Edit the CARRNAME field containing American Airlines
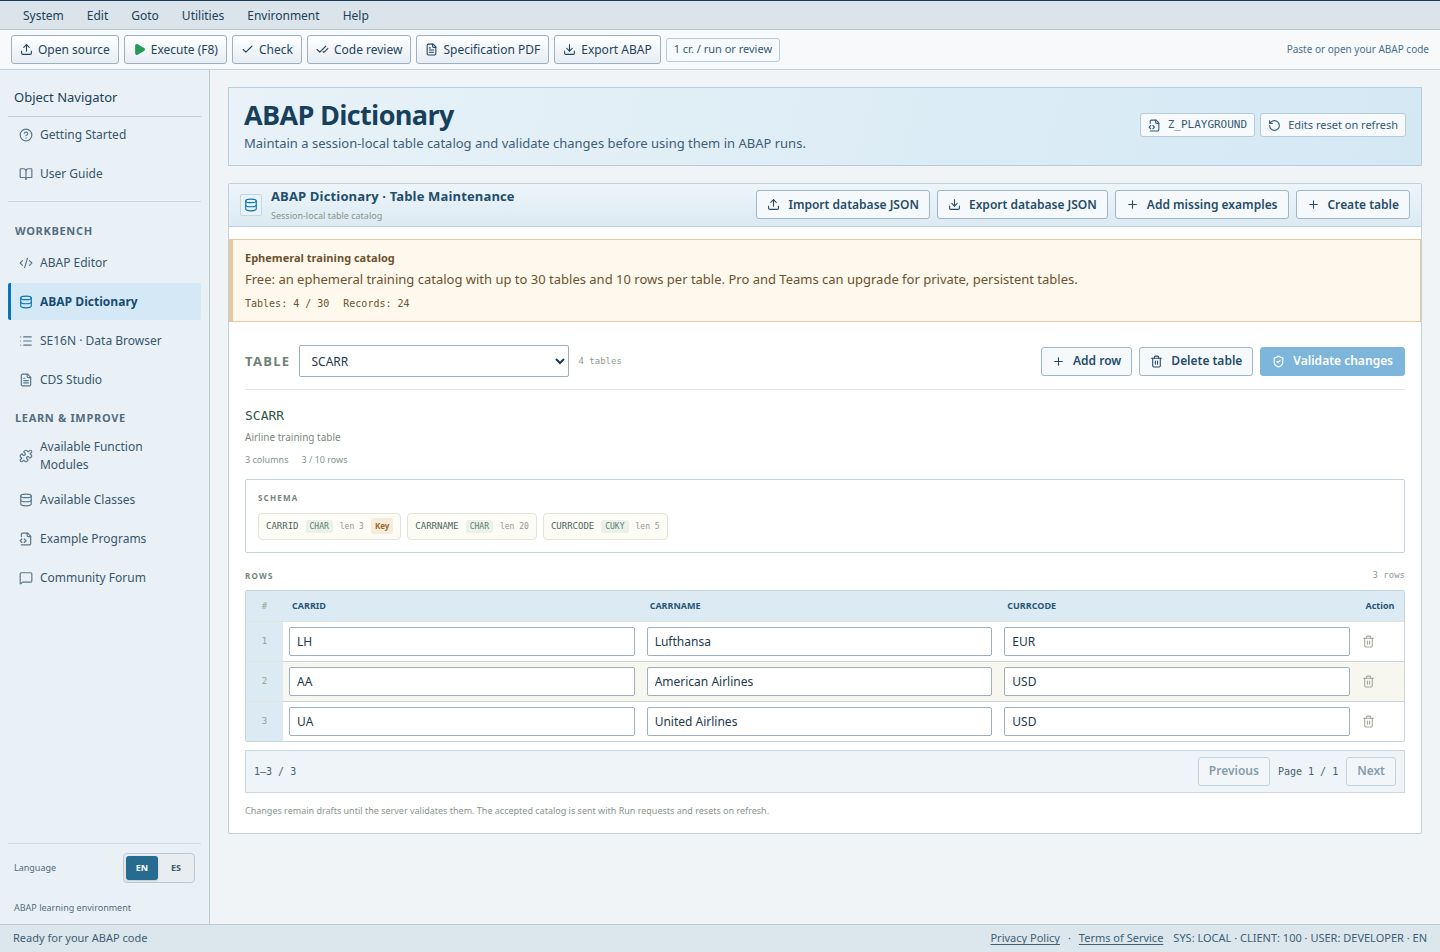This screenshot has height=952, width=1440. 819,682
